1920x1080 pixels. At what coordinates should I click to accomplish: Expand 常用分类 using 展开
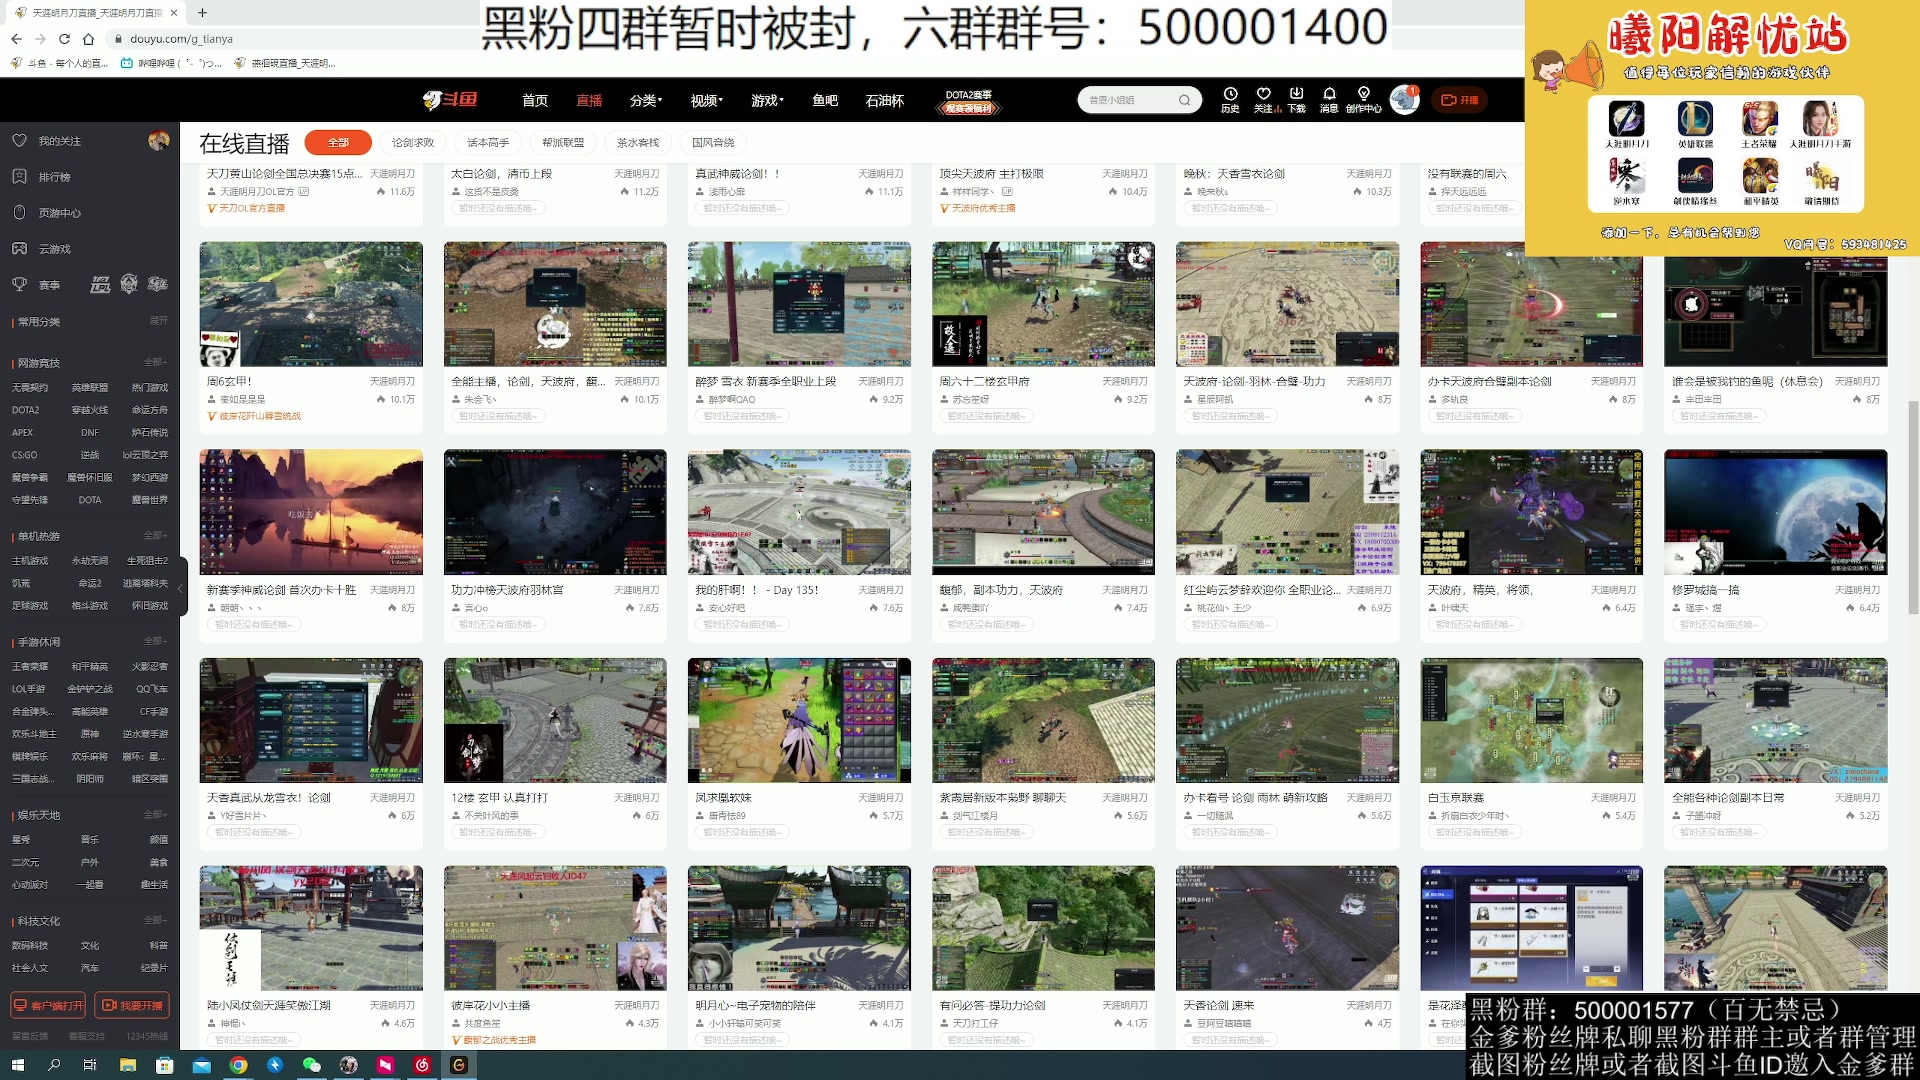click(157, 322)
